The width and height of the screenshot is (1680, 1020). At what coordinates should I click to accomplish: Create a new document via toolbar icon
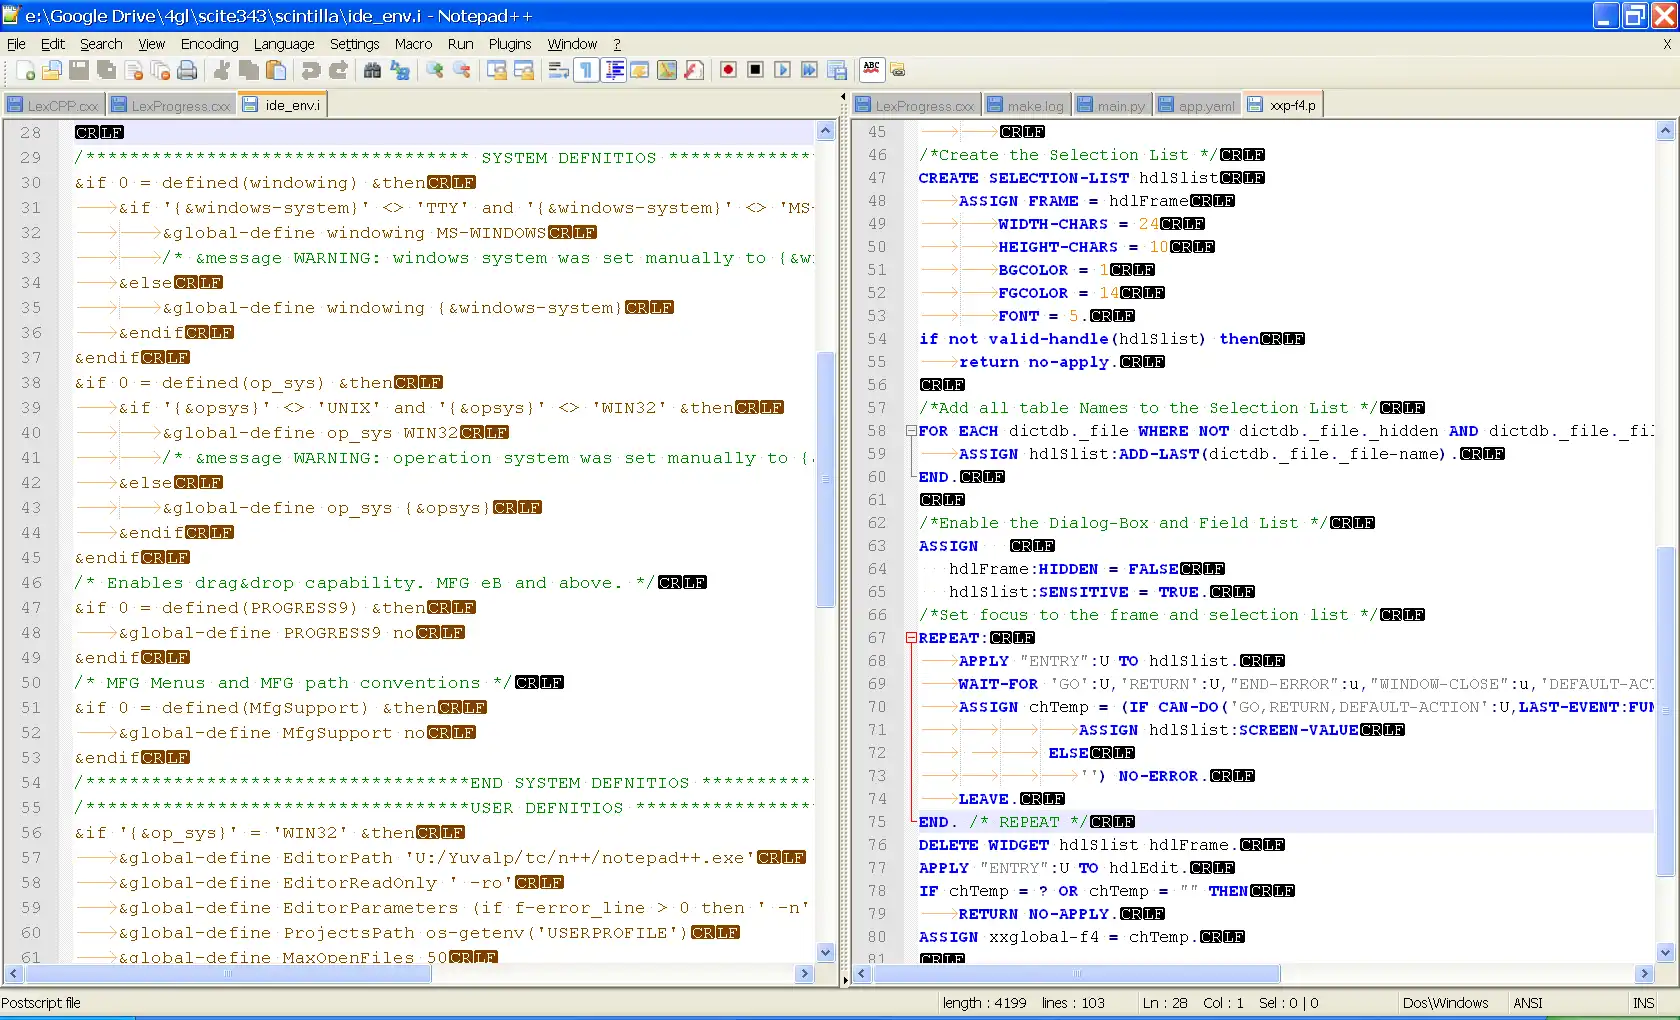point(25,70)
